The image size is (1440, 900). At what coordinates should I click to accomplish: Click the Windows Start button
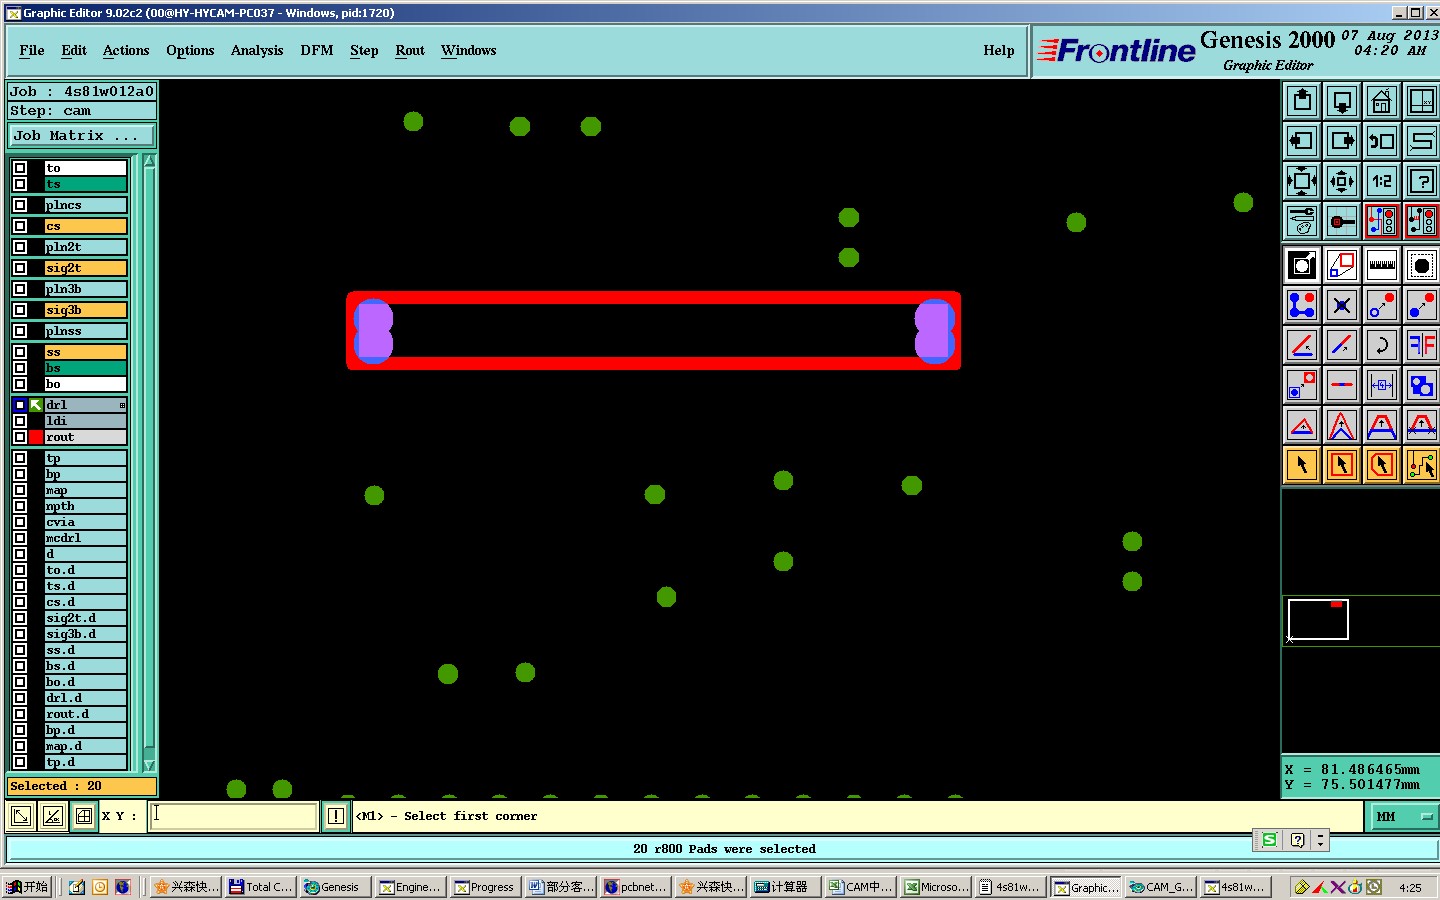tap(27, 887)
